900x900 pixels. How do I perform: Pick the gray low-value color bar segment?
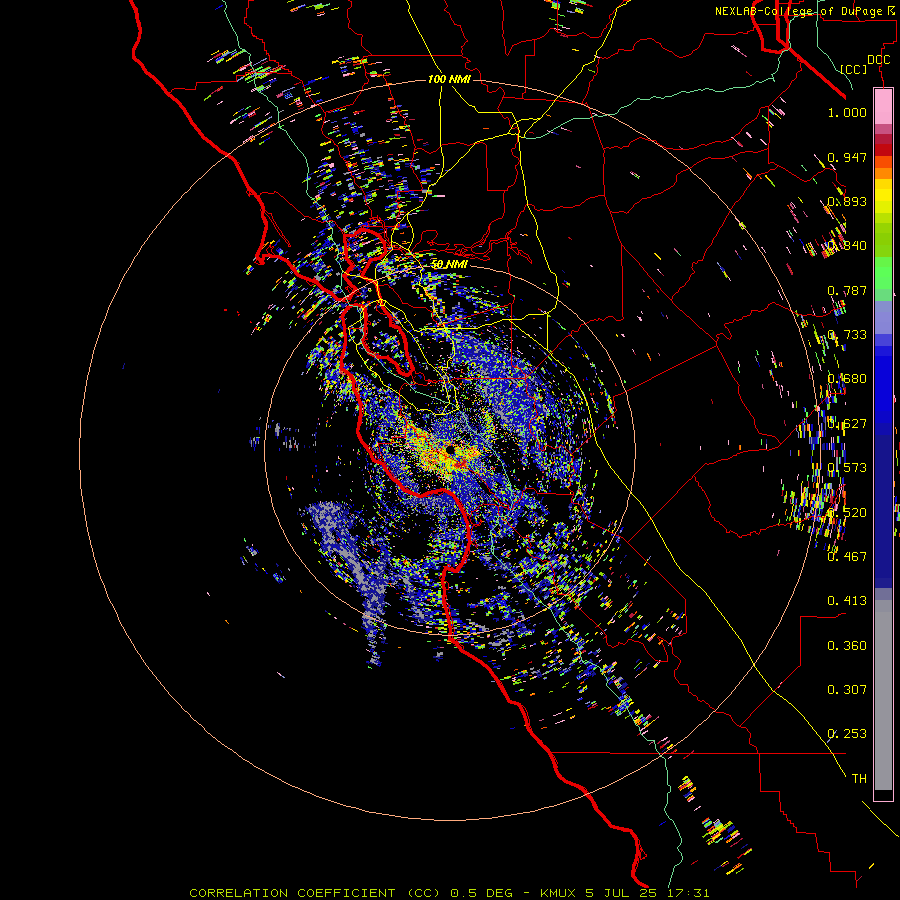pyautogui.click(x=883, y=695)
